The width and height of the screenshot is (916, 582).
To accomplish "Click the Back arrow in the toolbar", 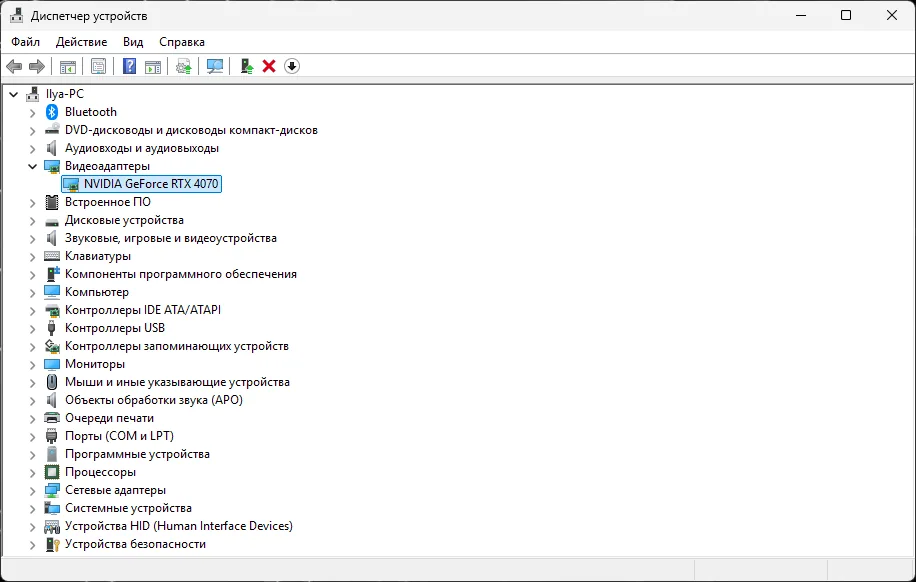I will 14,66.
